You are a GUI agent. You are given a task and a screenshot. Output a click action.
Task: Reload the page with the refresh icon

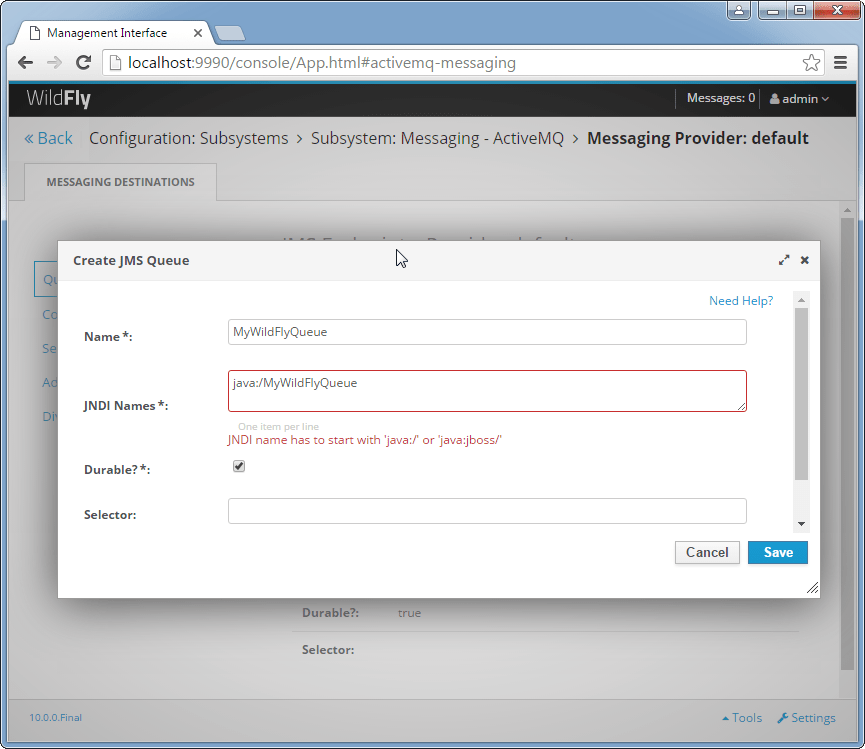(x=83, y=62)
